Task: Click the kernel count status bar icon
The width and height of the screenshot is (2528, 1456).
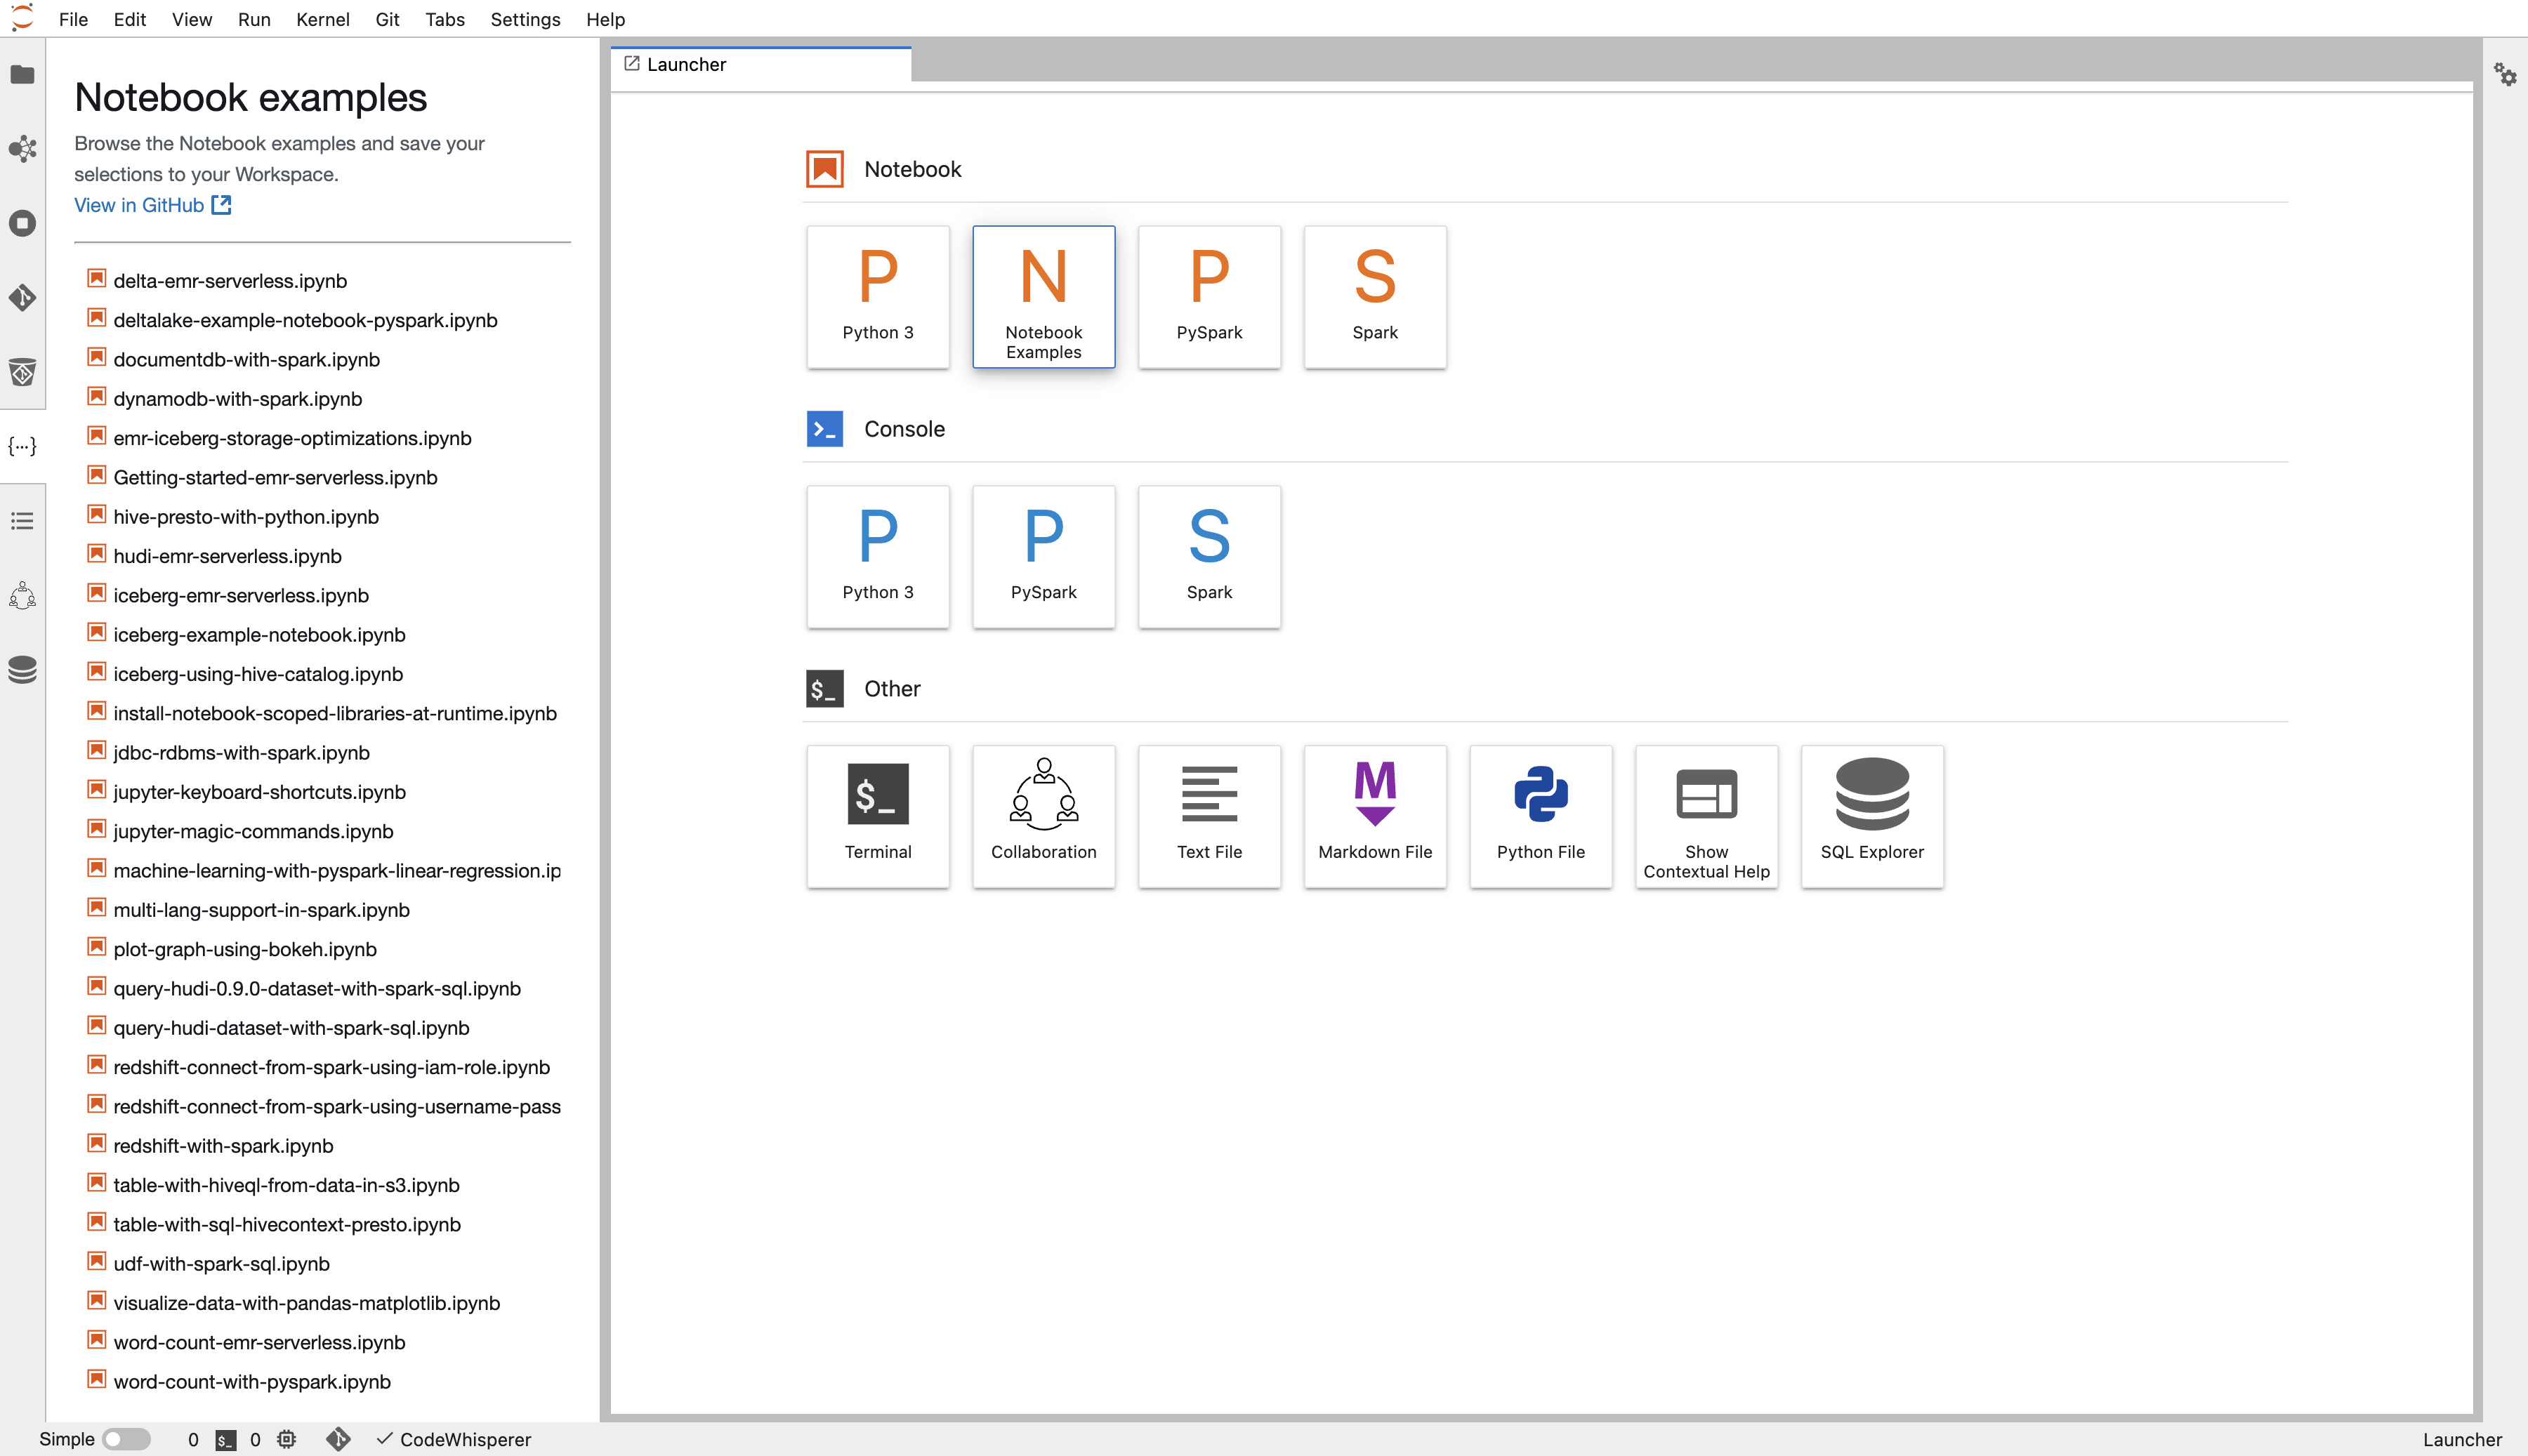Action: 287,1439
